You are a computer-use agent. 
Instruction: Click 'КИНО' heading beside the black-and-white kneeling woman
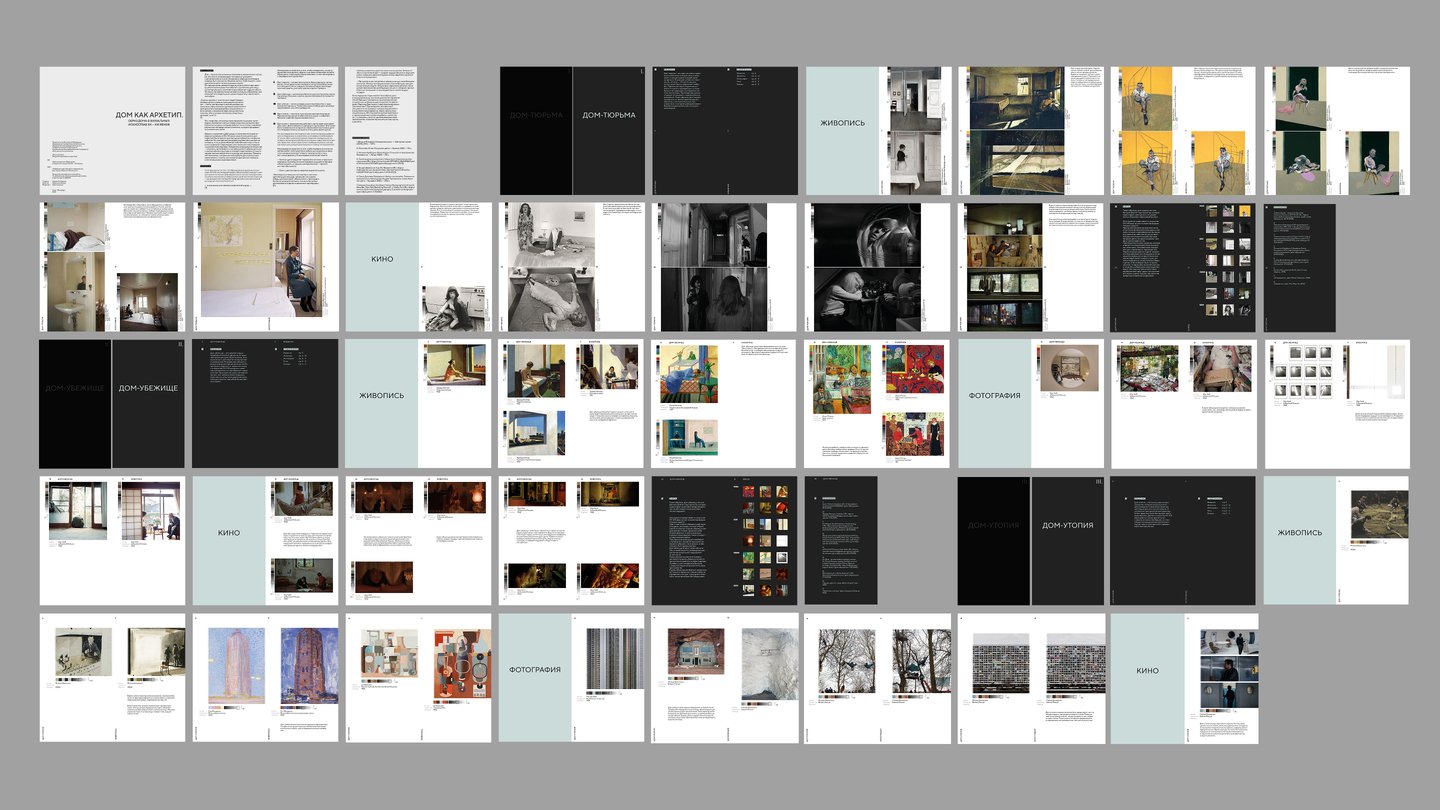click(381, 259)
